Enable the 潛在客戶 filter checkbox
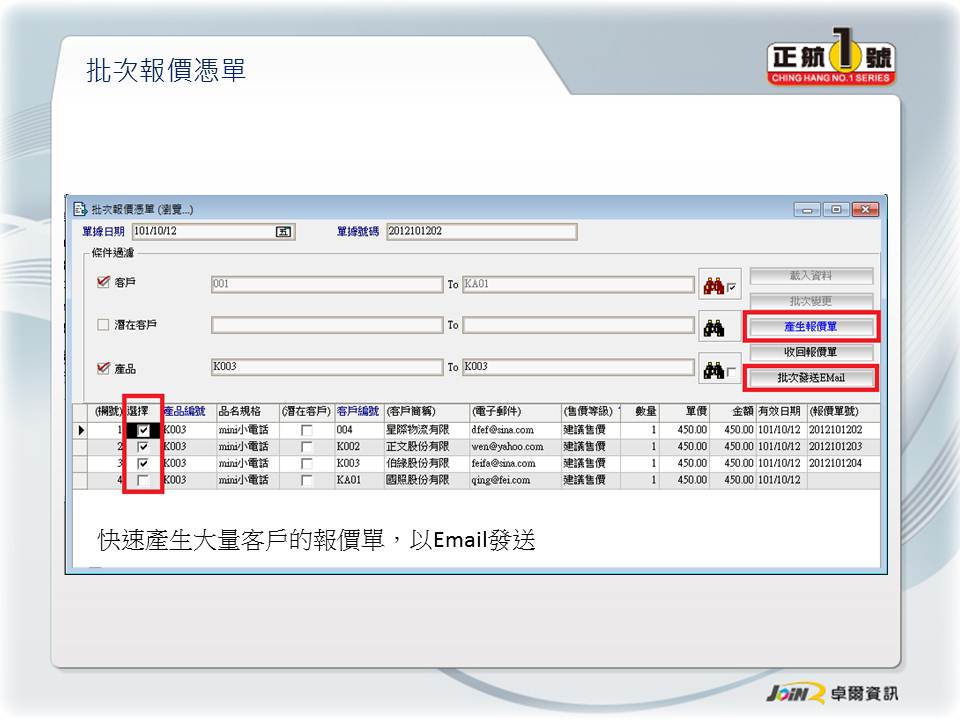The image size is (960, 720). [103, 325]
